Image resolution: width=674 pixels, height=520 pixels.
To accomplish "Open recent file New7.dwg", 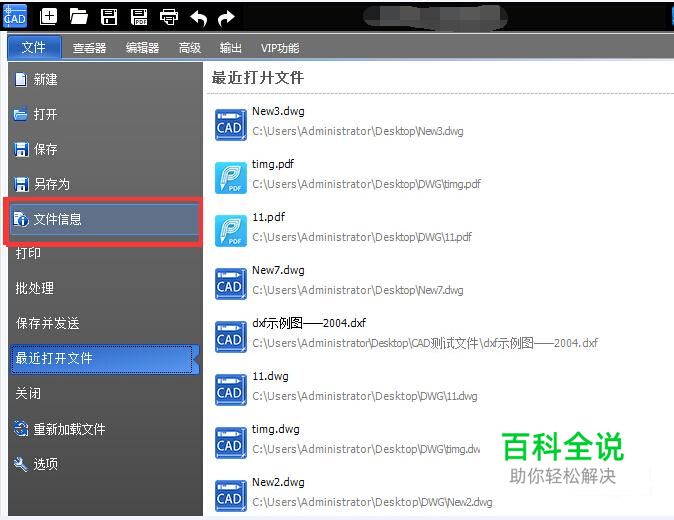I will 278,270.
